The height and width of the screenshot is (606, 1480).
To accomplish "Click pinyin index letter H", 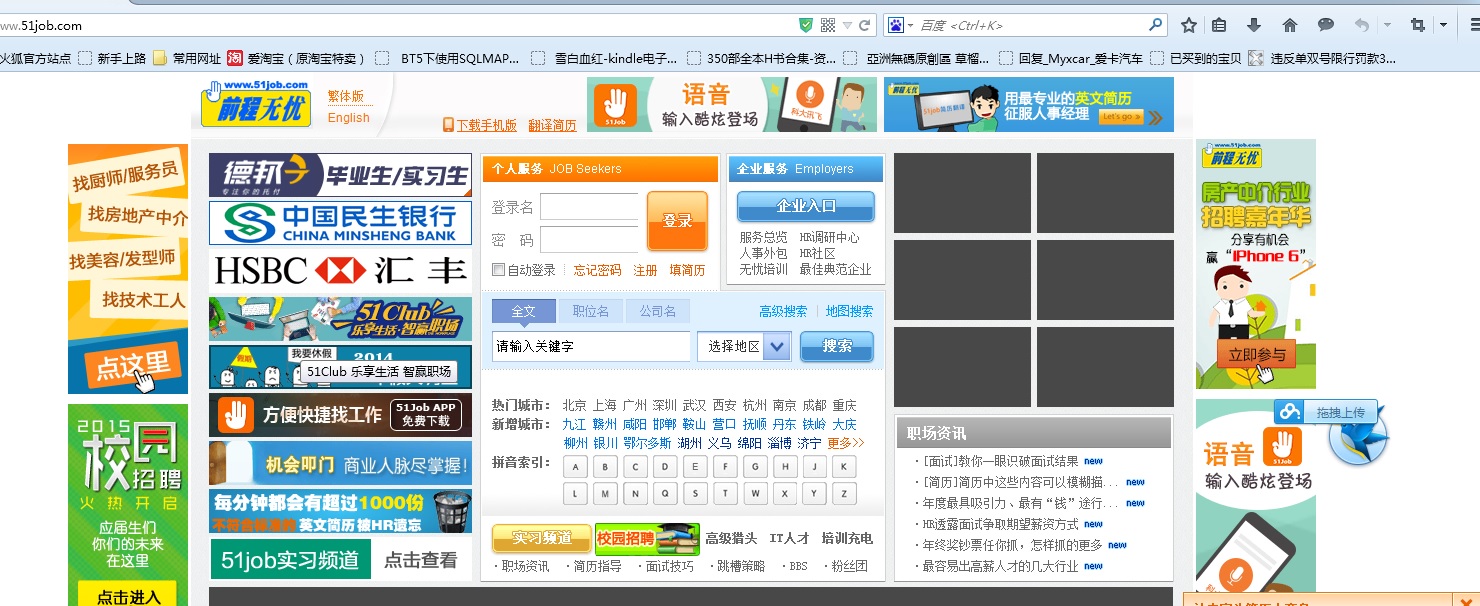I will coord(785,467).
